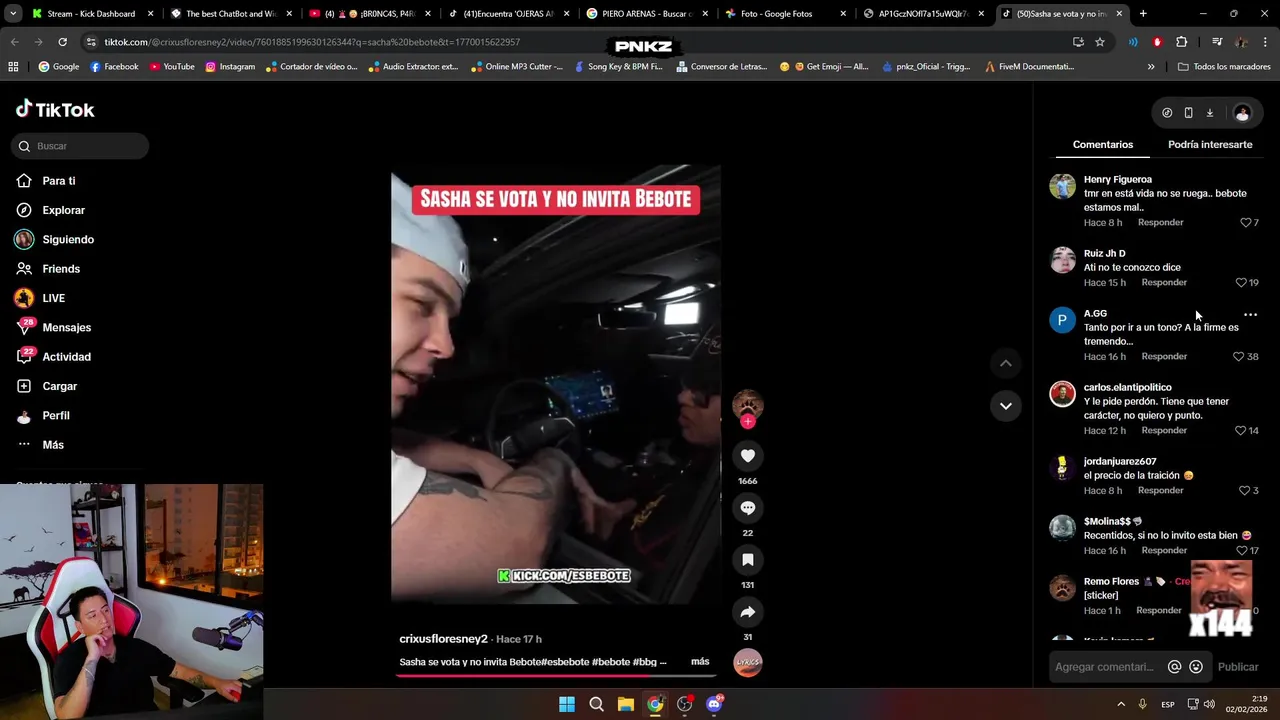Open Todos los marcadores folder

[x=1222, y=67]
